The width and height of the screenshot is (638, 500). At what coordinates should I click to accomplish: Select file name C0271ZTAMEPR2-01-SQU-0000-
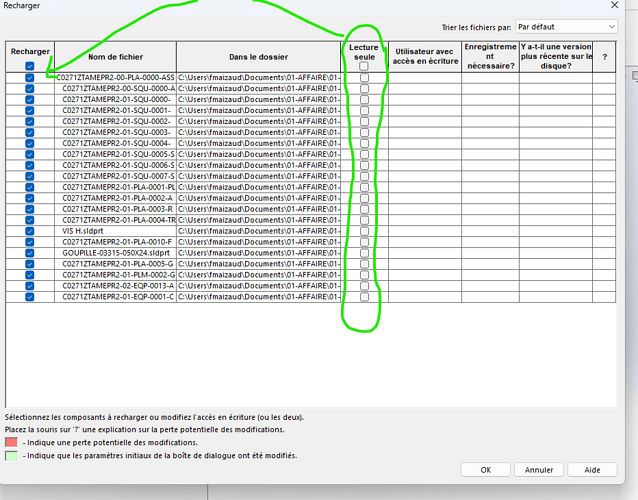tap(116, 100)
